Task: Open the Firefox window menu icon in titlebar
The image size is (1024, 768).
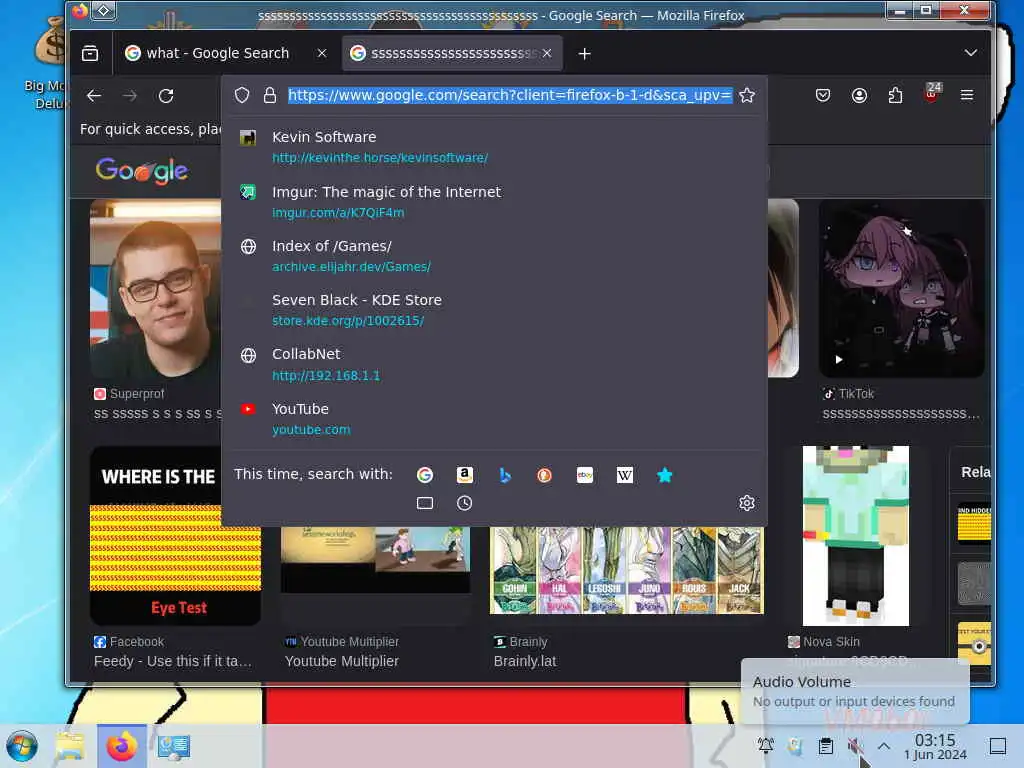Action: (x=104, y=10)
